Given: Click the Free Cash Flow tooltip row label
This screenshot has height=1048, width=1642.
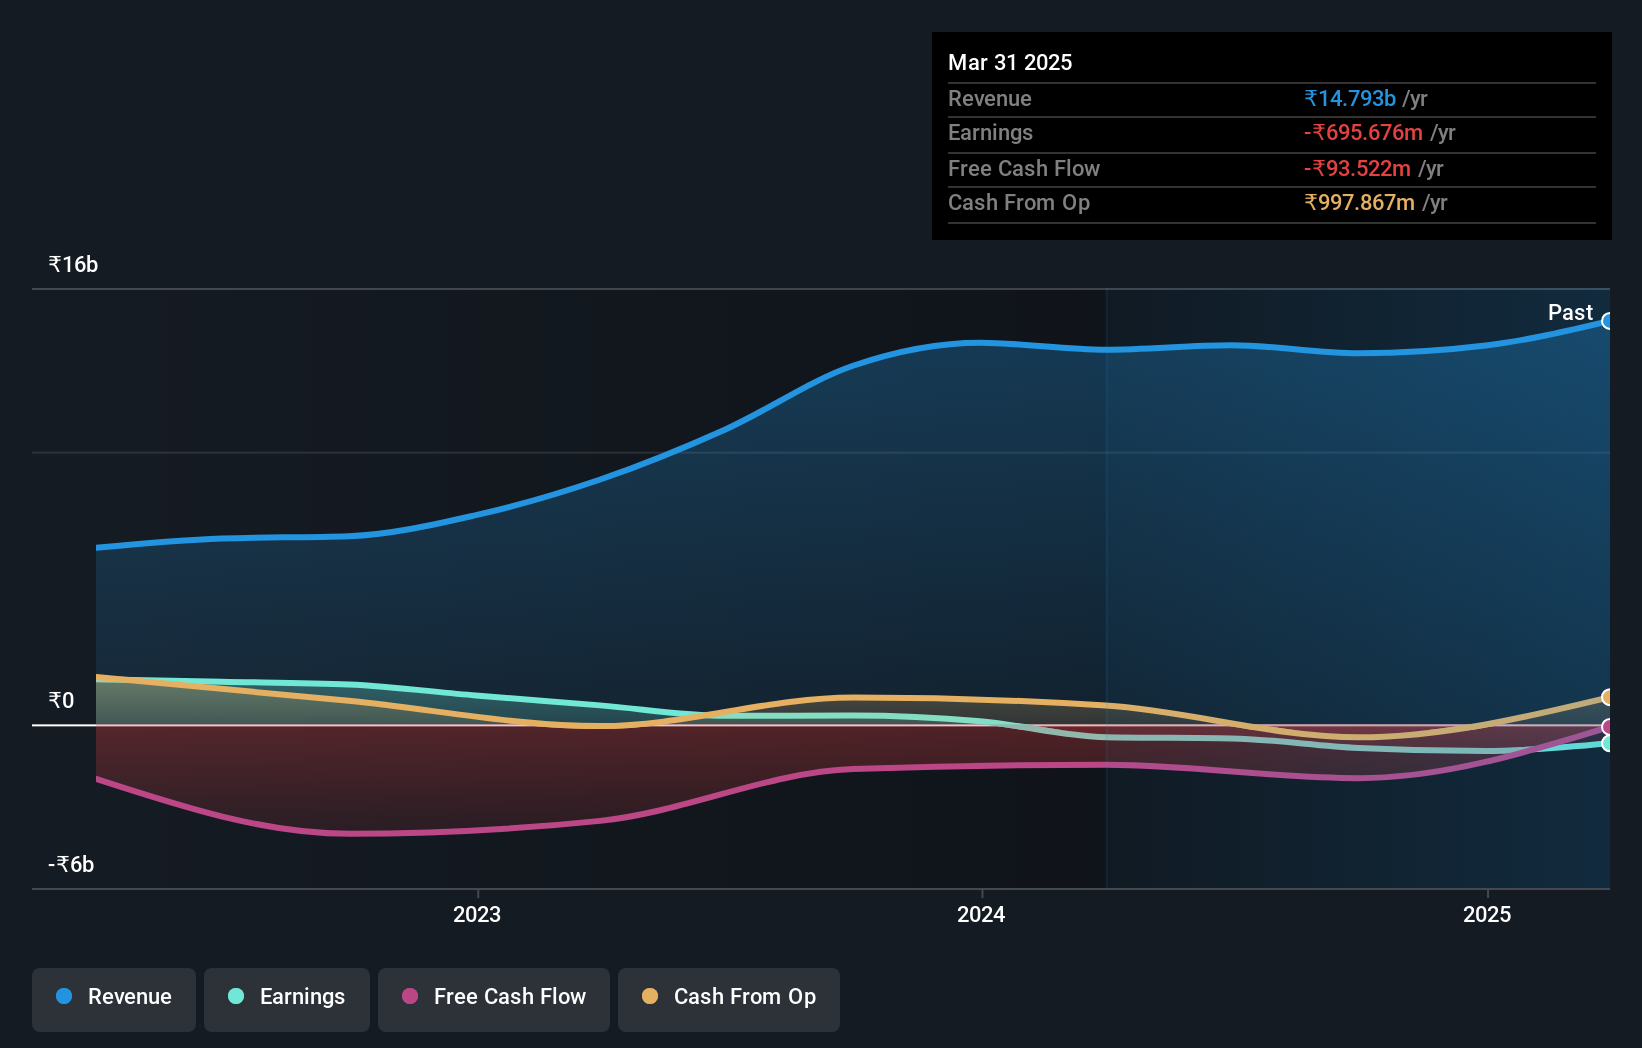Looking at the screenshot, I should (x=1024, y=168).
